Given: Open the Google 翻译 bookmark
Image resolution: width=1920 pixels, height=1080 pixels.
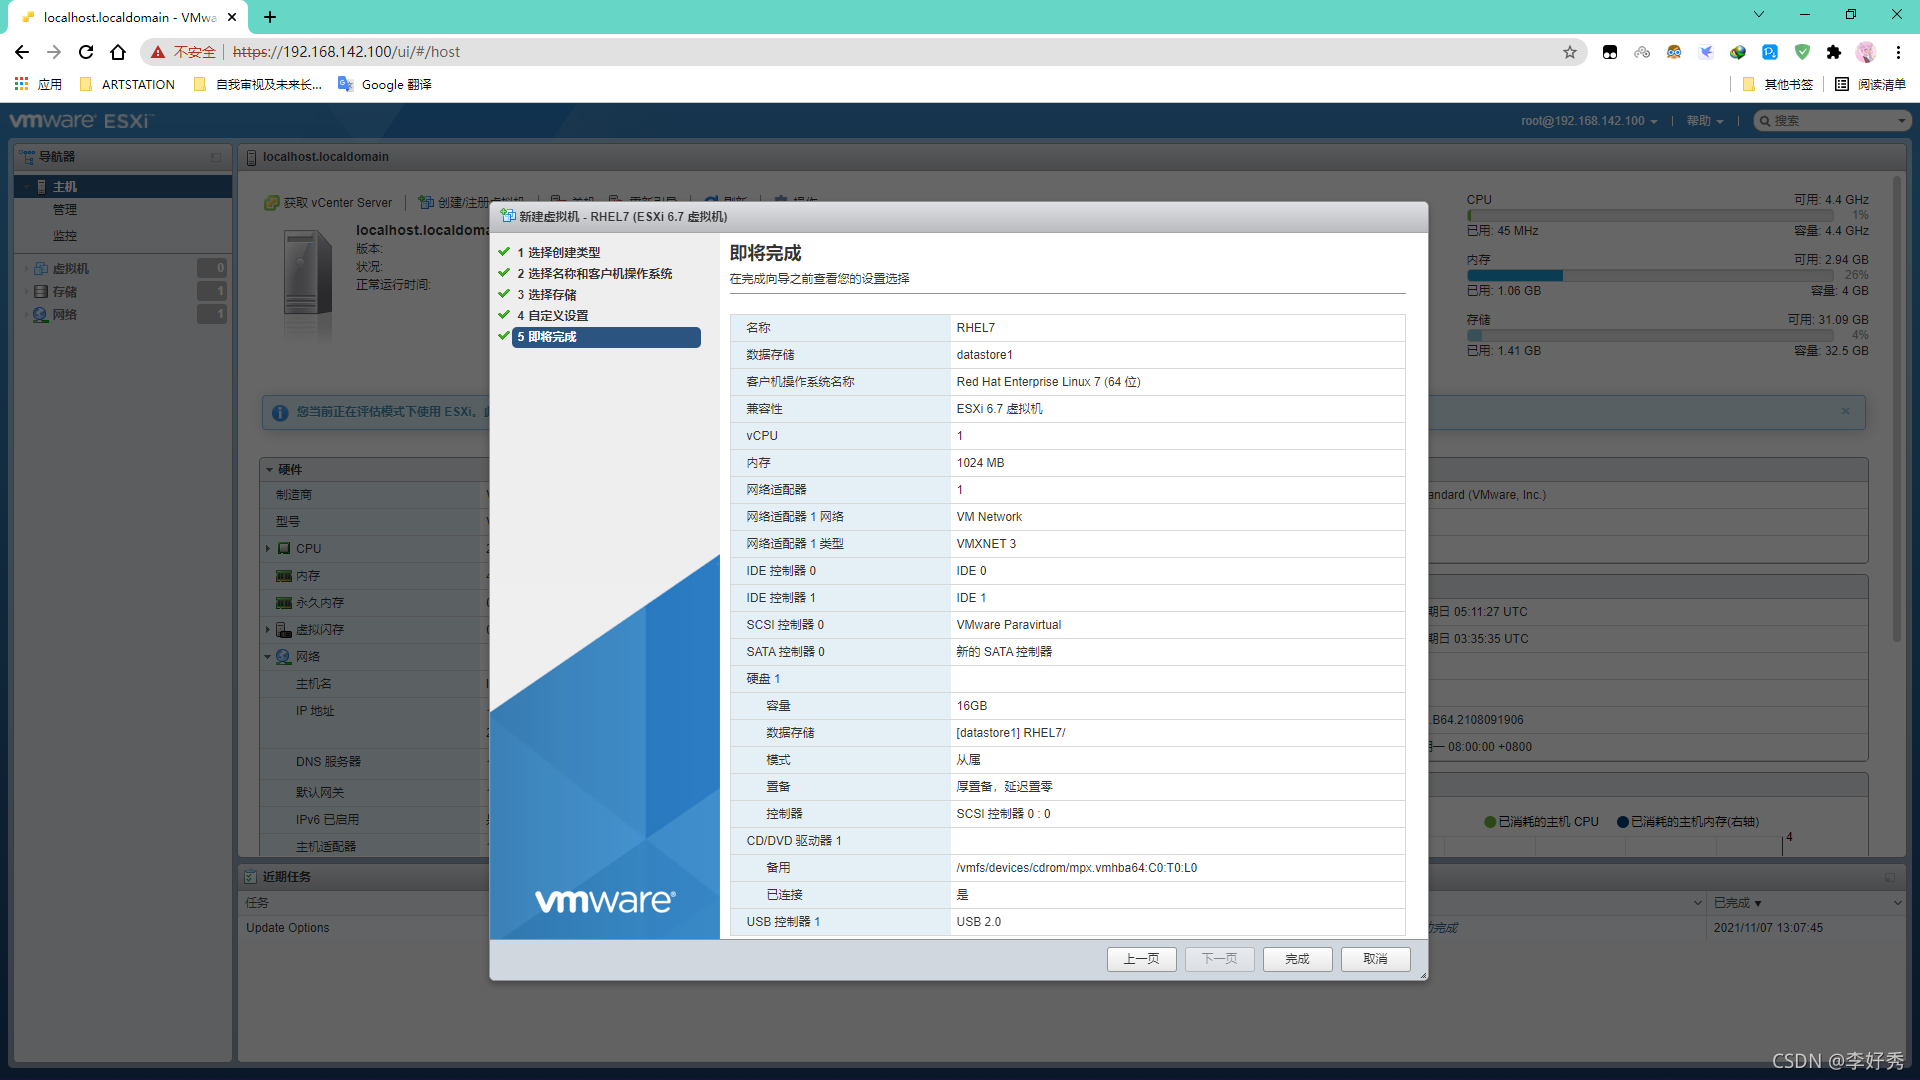Looking at the screenshot, I should (385, 84).
